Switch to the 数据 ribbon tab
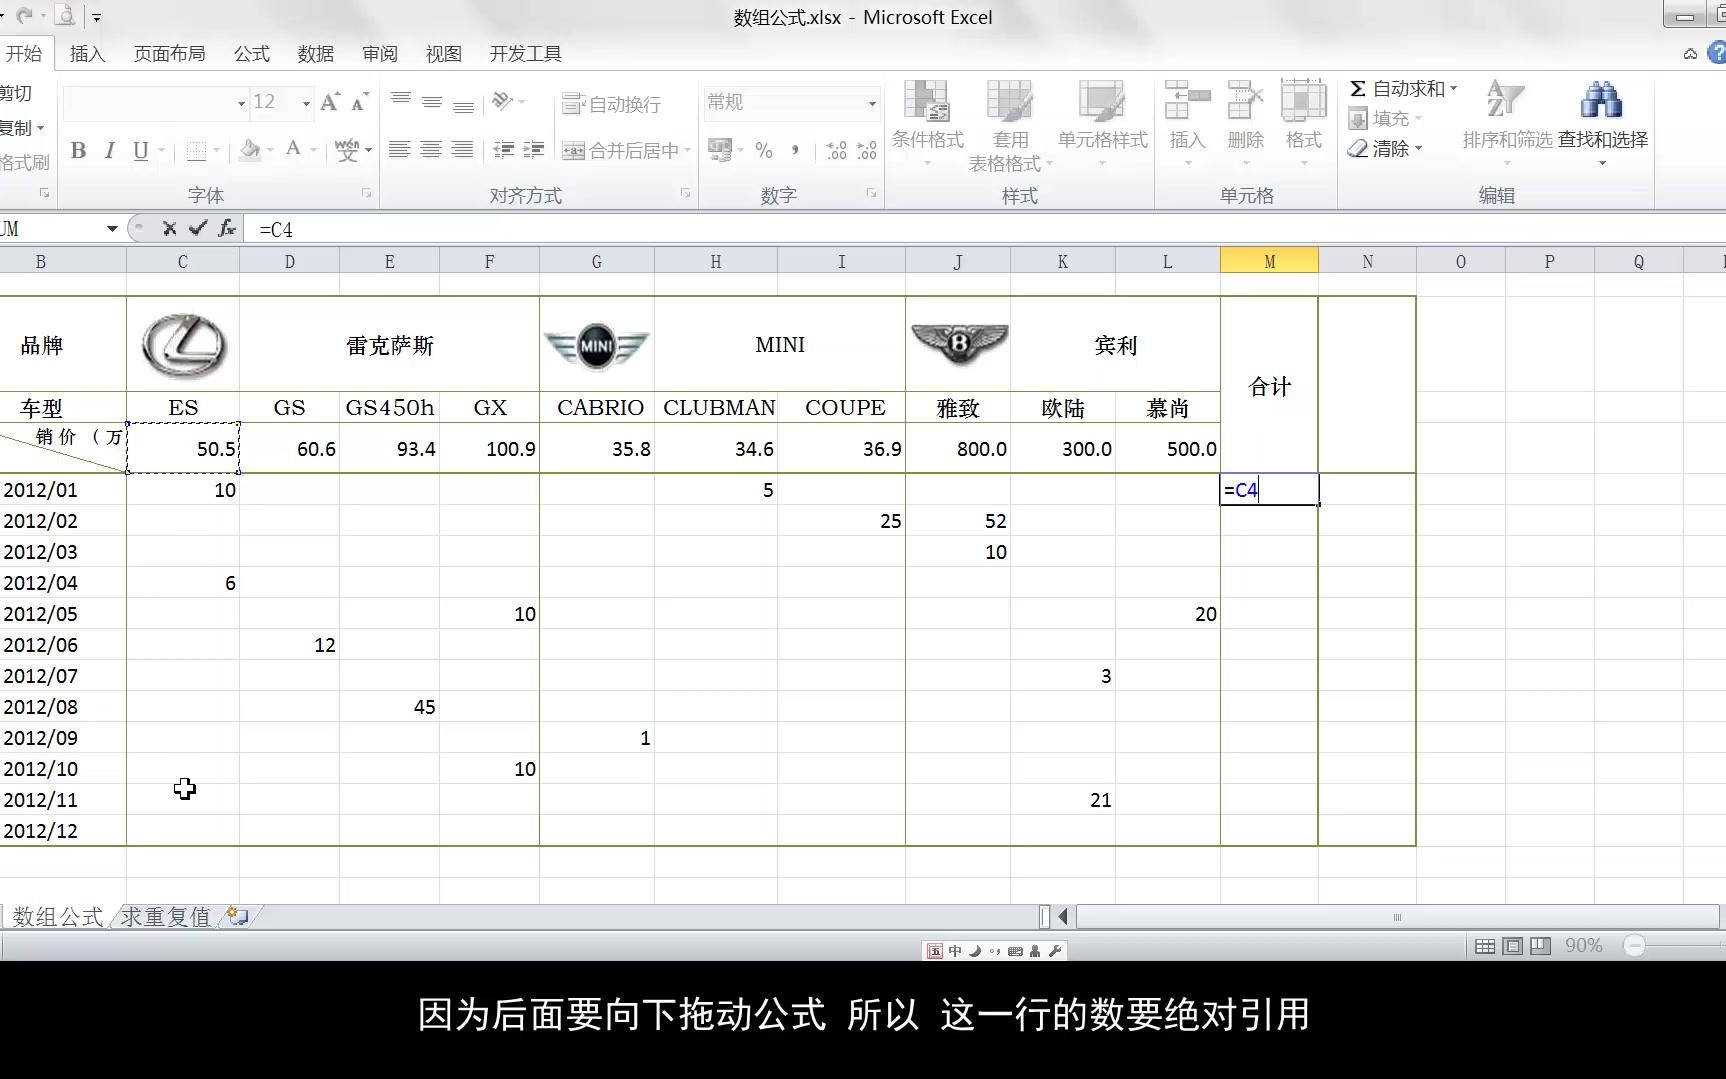The image size is (1726, 1079). point(316,54)
